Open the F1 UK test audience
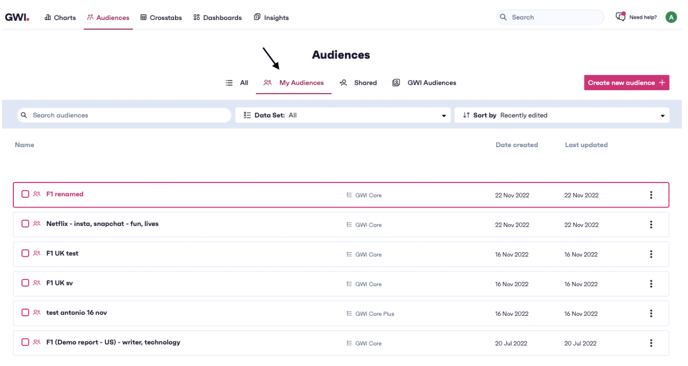 62,253
